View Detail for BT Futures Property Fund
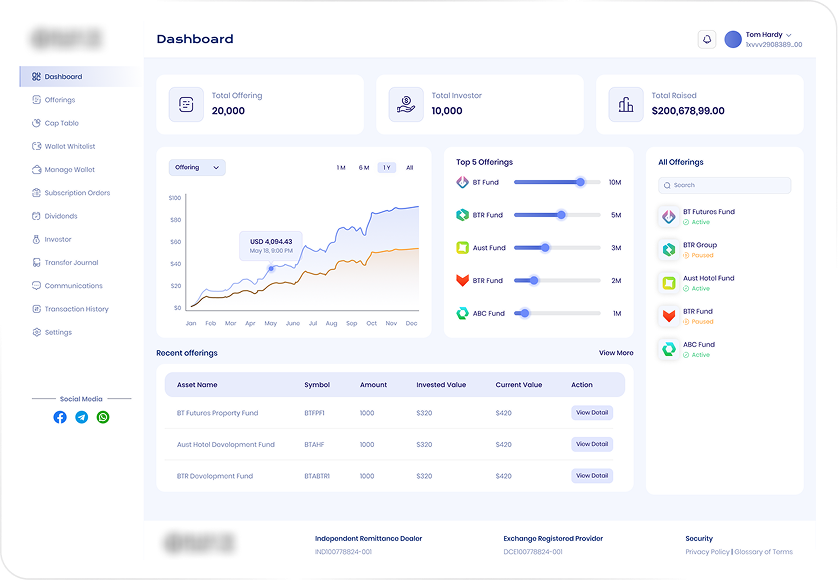838x580 pixels. pyautogui.click(x=591, y=413)
